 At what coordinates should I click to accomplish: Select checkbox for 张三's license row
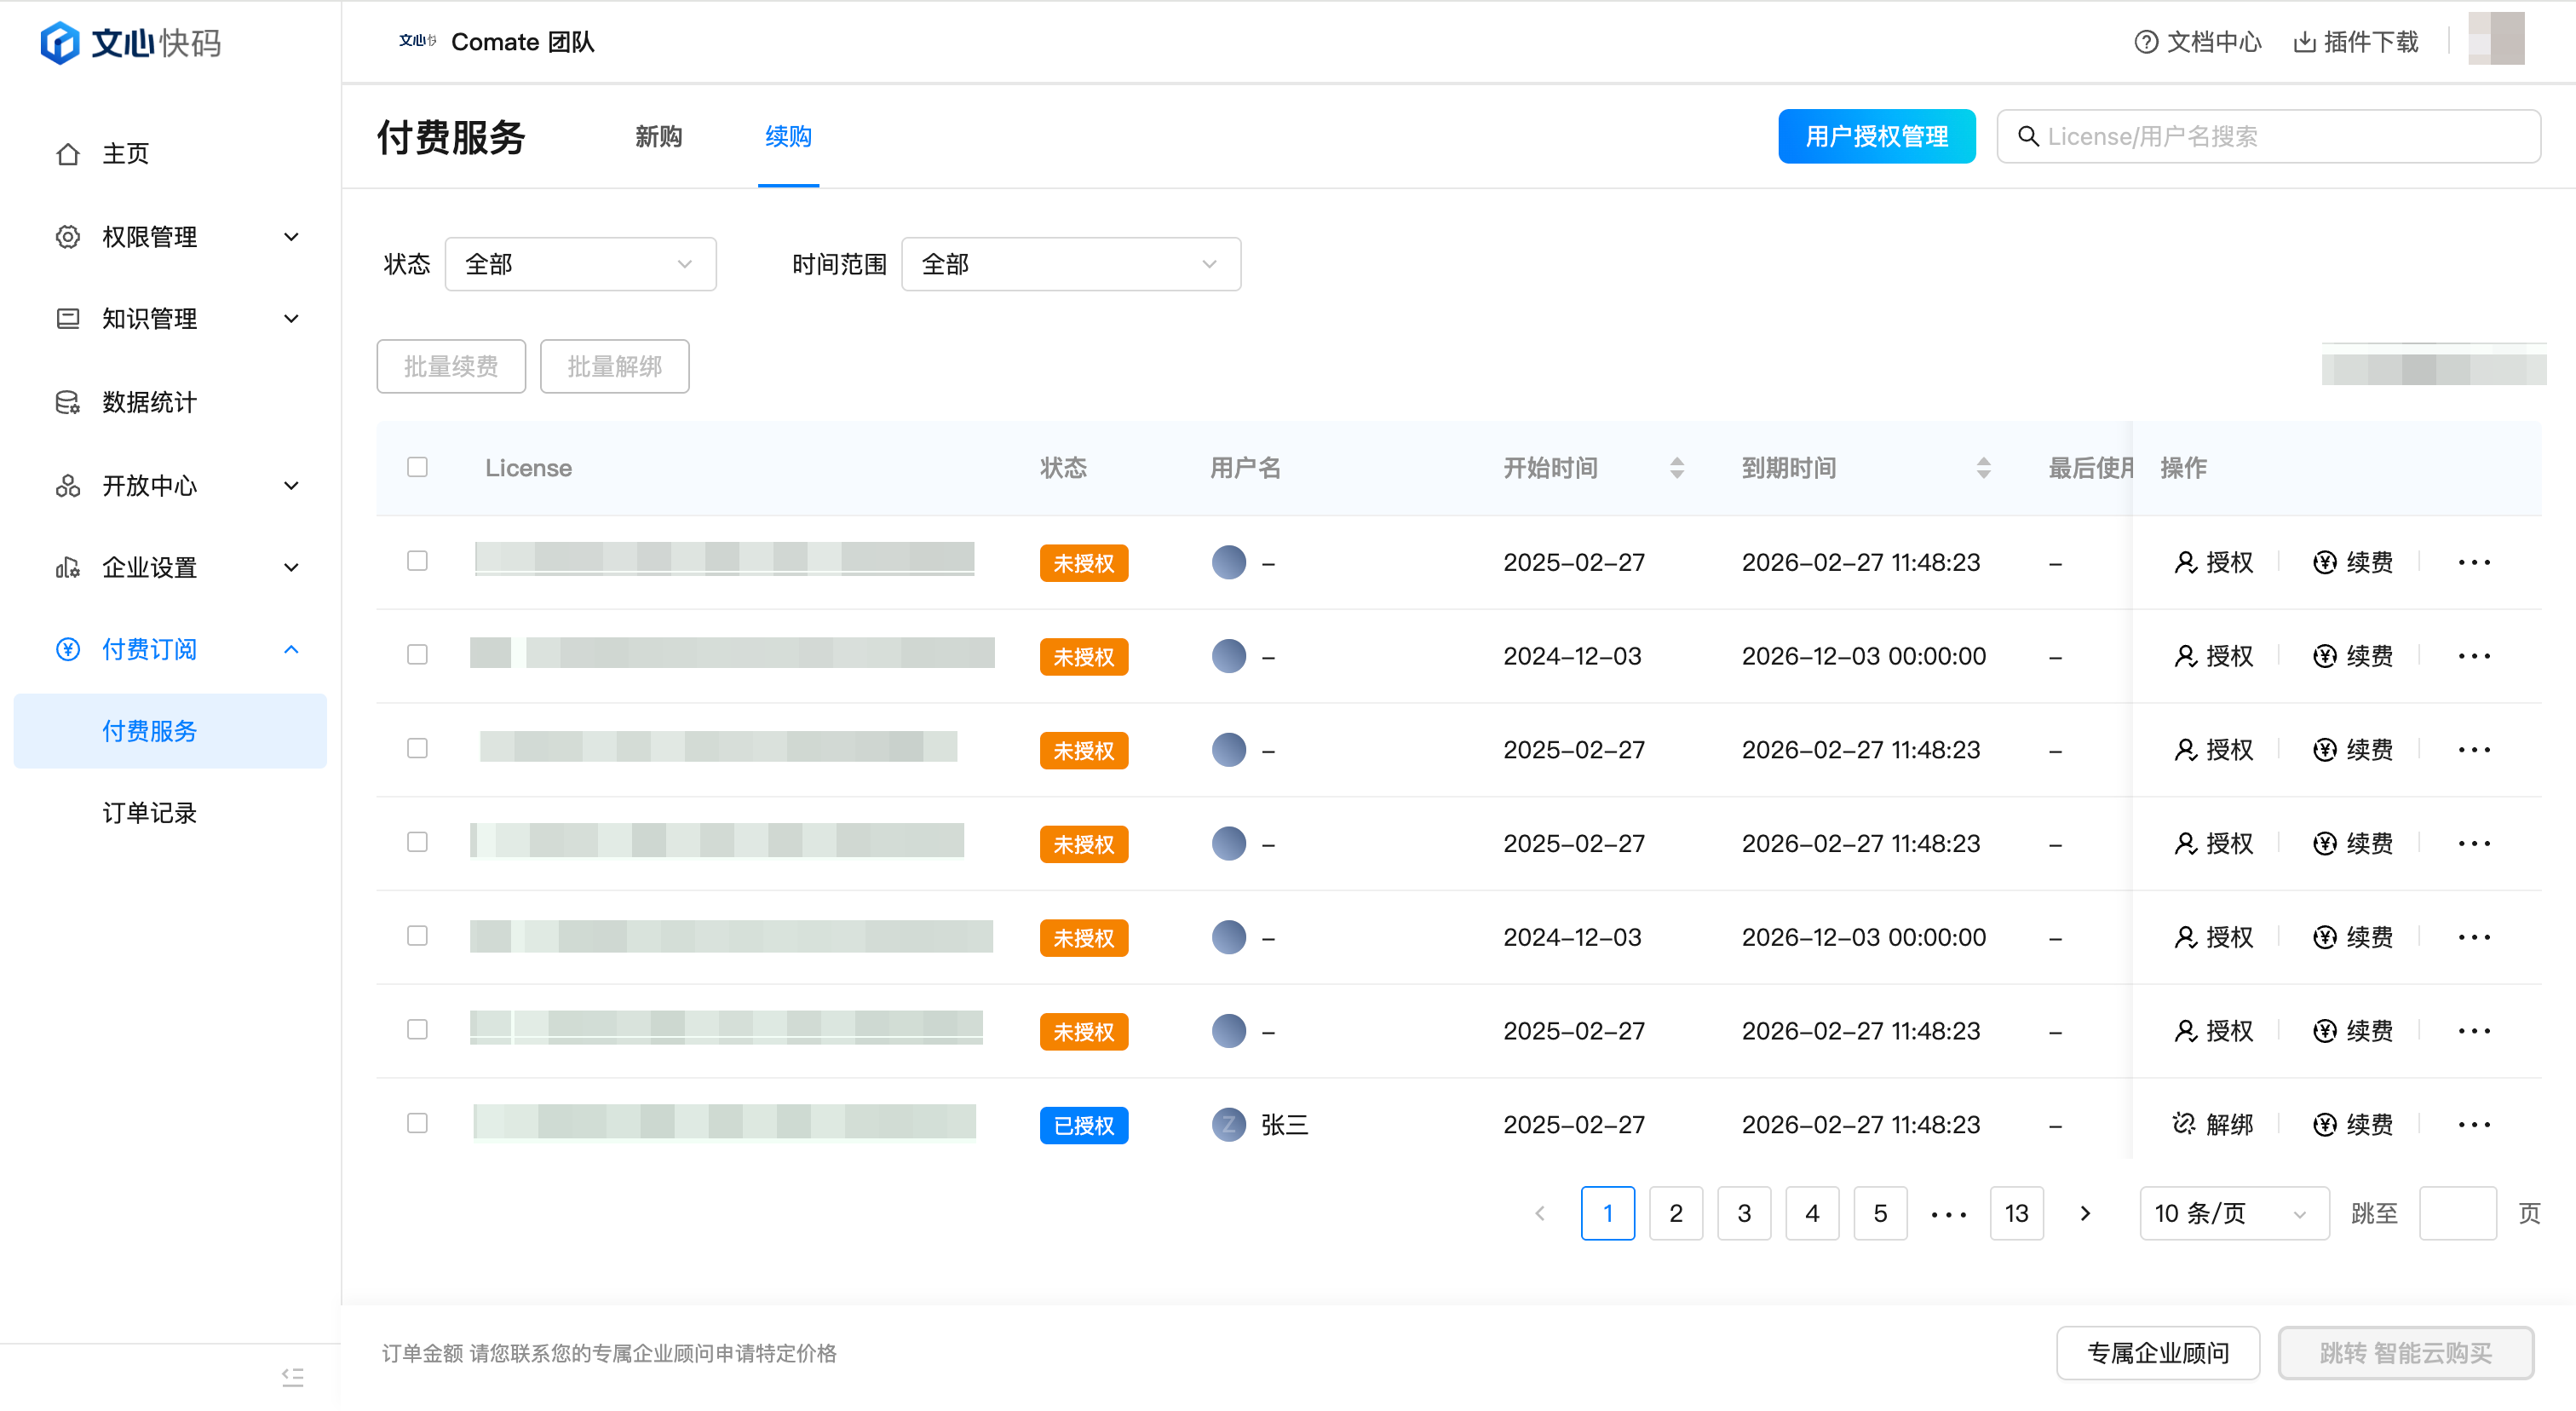417,1124
